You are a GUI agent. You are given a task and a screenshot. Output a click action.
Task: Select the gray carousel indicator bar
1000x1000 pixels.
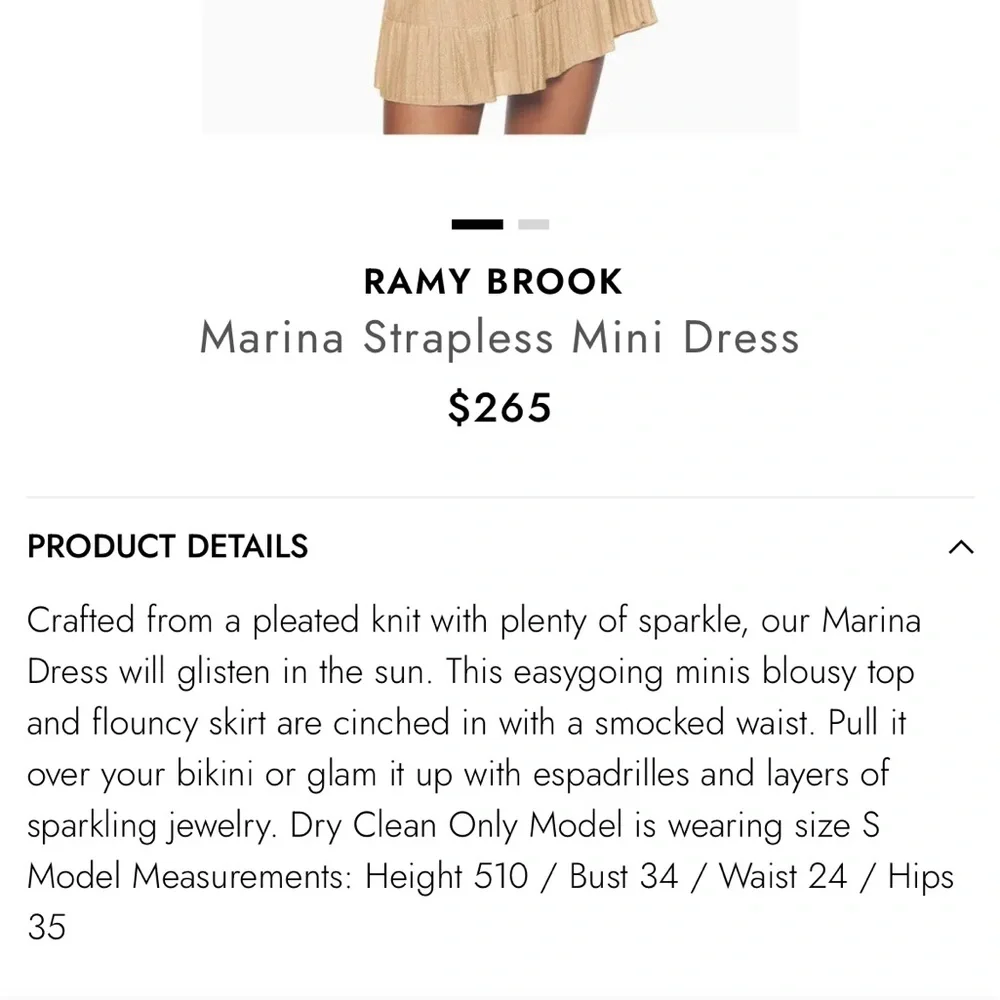click(x=533, y=223)
